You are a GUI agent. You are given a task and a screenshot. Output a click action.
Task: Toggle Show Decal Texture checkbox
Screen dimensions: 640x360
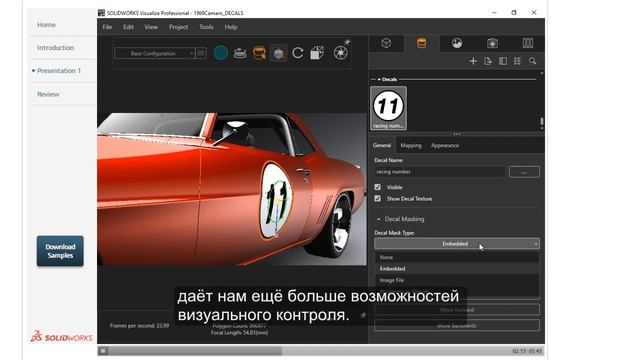[x=378, y=198]
